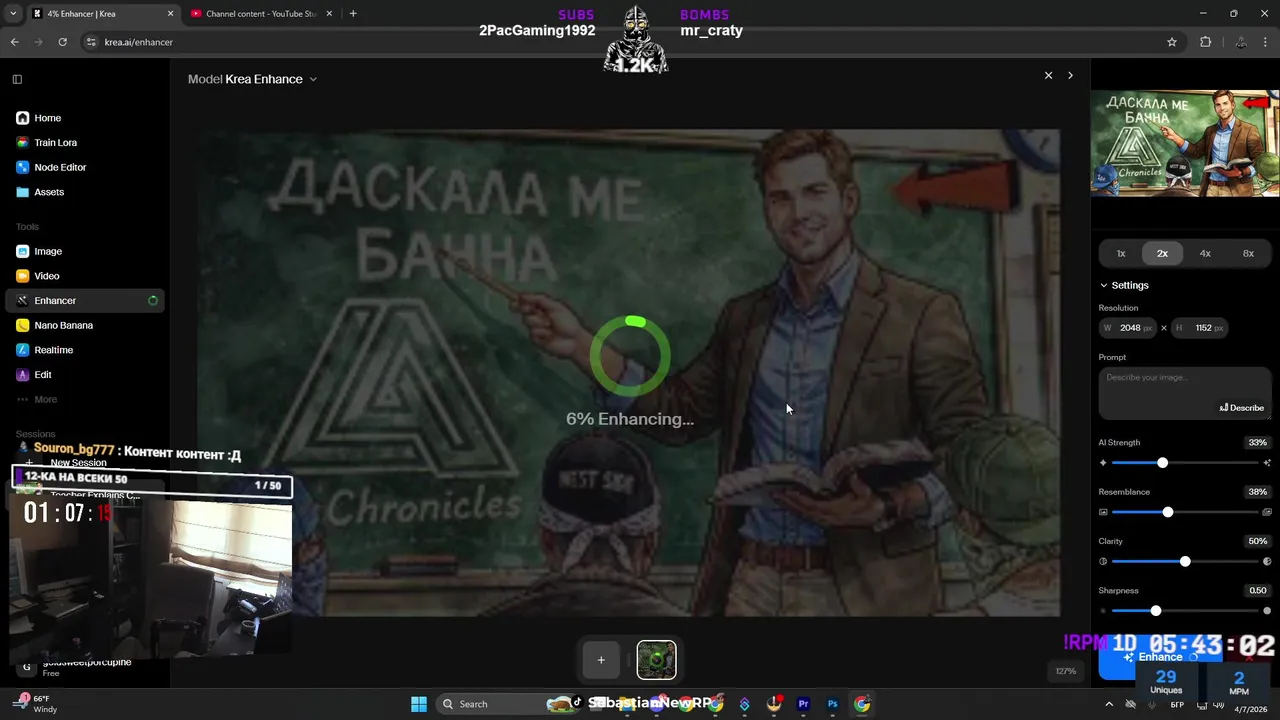Viewport: 1280px width, 720px height.
Task: Open Chrome three-dot menu
Action: click(1266, 42)
